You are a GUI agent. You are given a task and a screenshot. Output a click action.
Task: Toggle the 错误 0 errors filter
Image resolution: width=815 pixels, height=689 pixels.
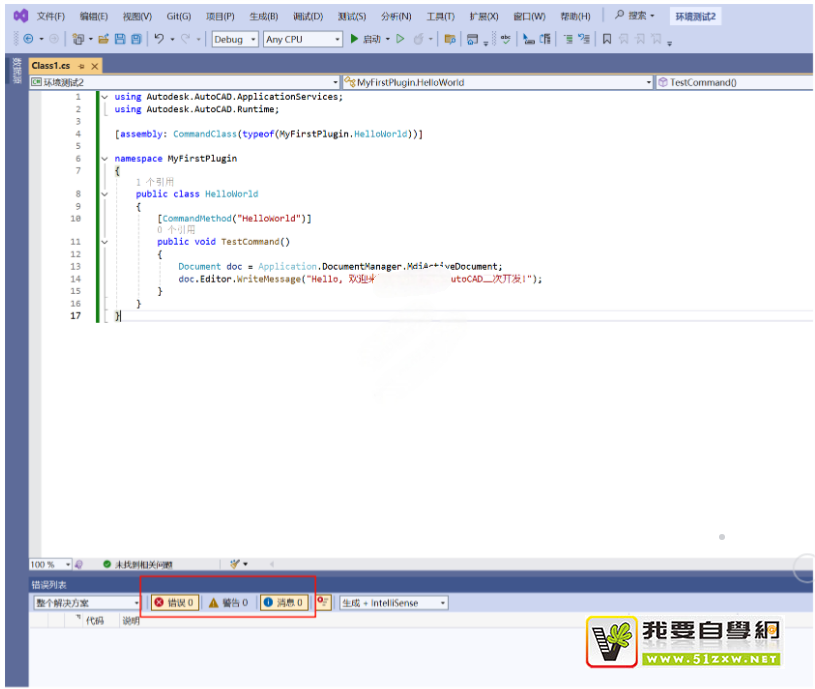174,603
